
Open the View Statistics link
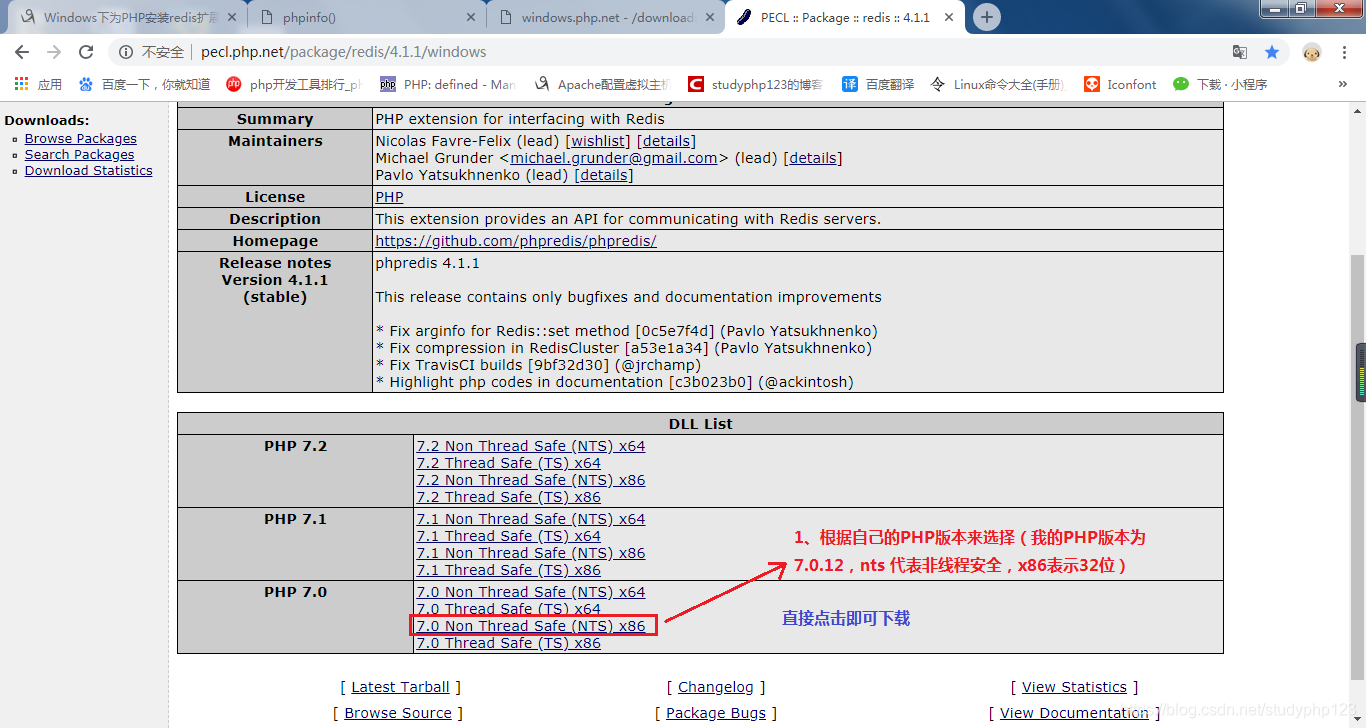tap(1074, 687)
